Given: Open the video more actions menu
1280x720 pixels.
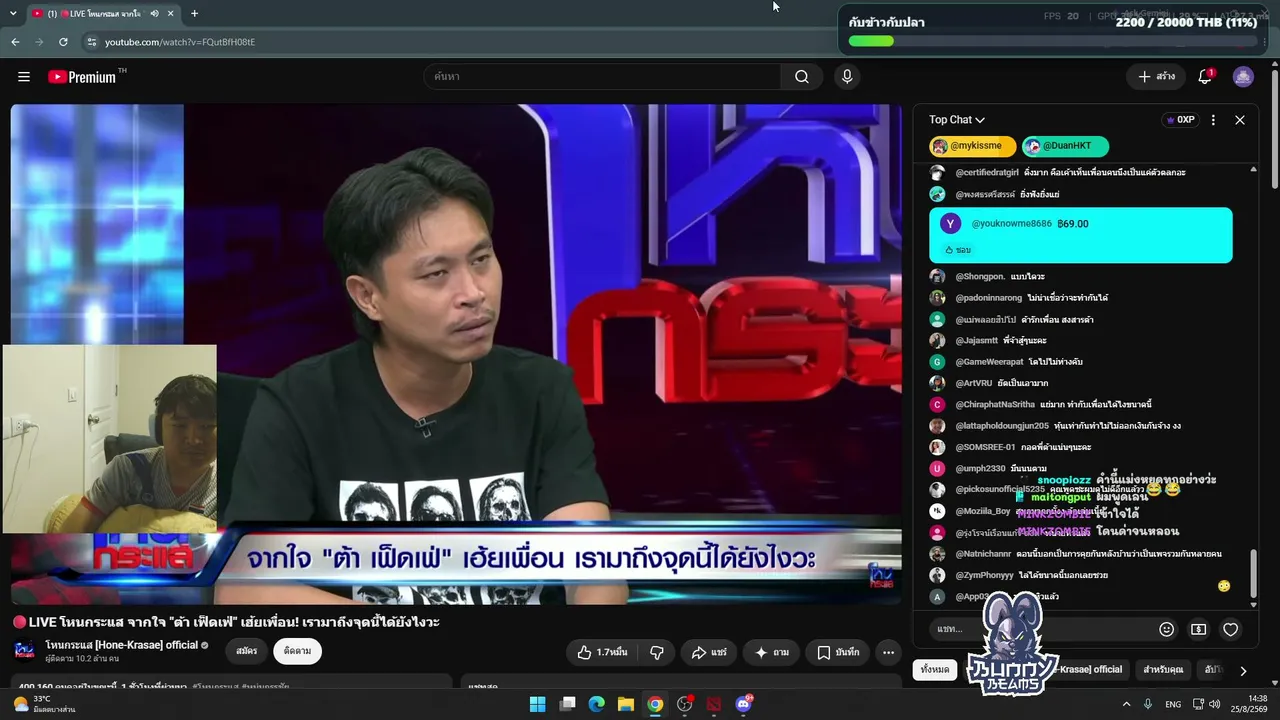Looking at the screenshot, I should (888, 652).
